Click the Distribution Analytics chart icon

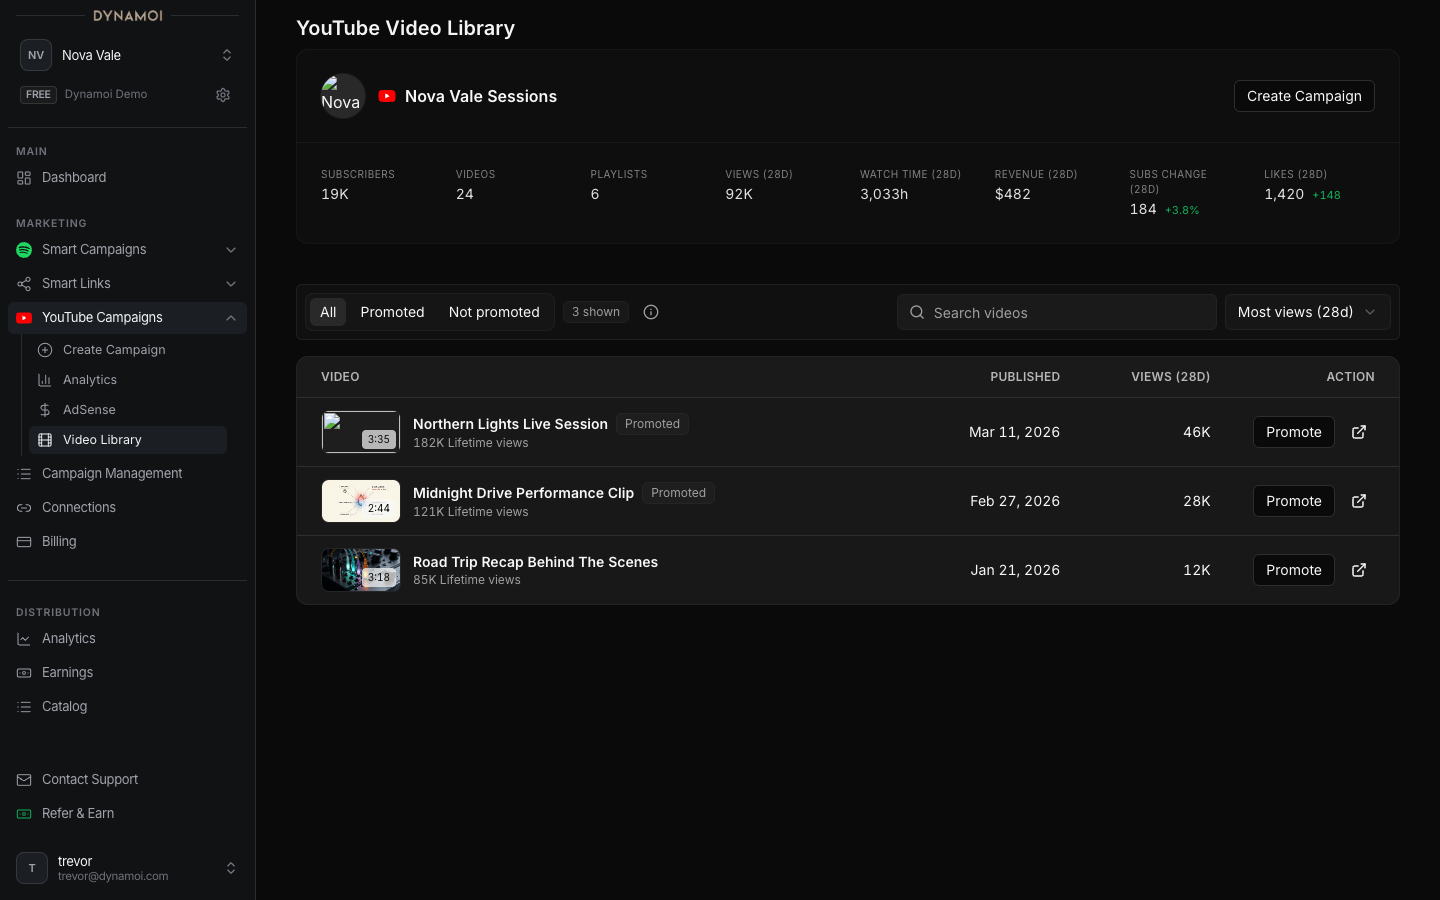pyautogui.click(x=24, y=639)
